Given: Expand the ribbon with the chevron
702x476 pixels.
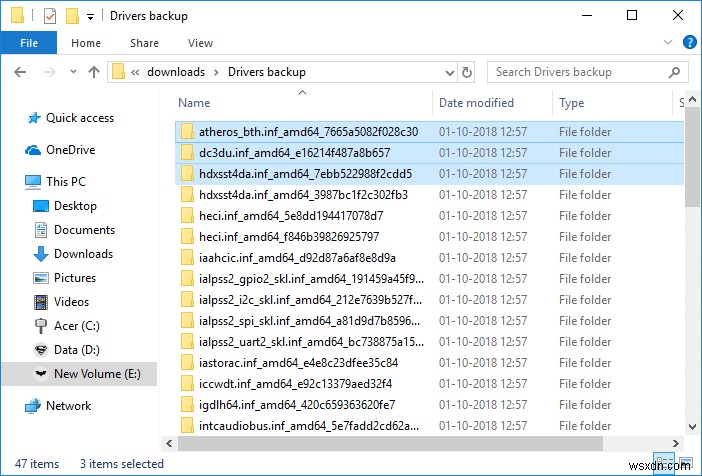Looking at the screenshot, I should click(668, 43).
